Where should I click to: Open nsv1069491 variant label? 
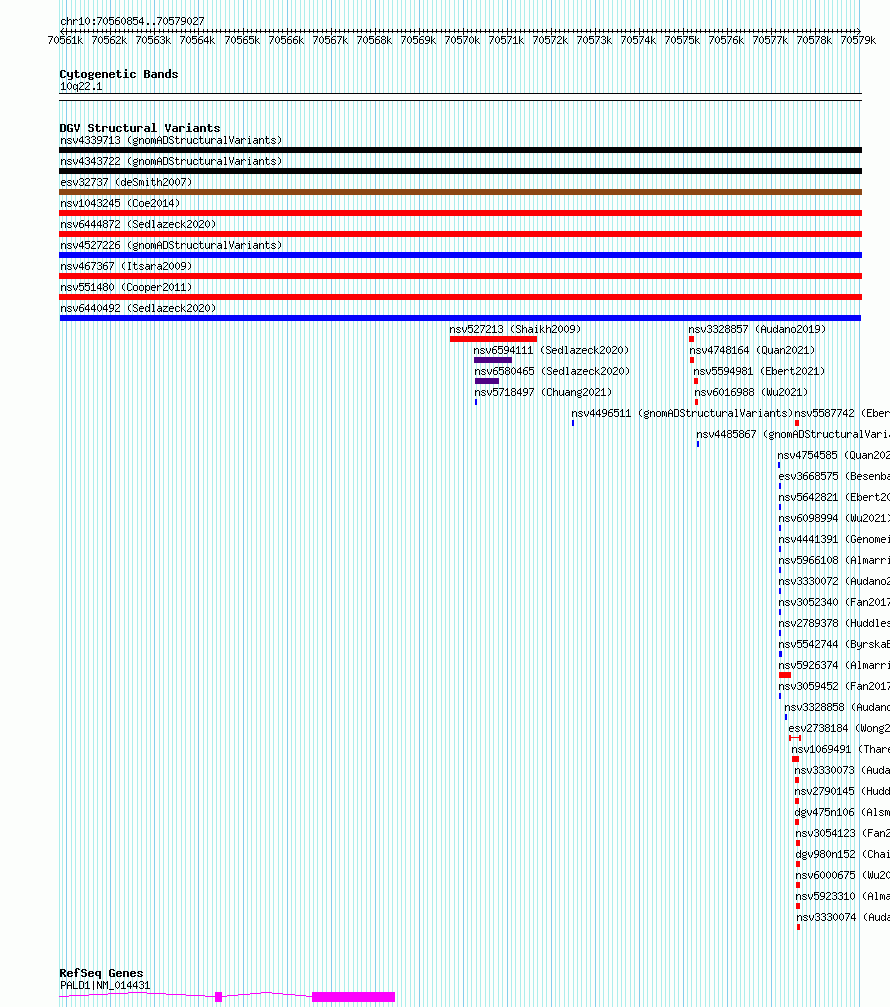pyautogui.click(x=841, y=749)
